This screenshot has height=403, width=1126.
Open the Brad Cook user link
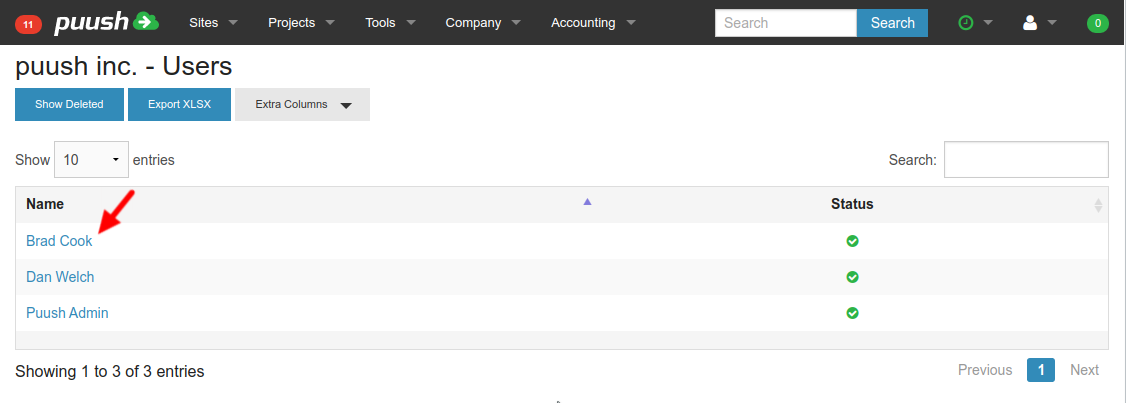point(59,241)
